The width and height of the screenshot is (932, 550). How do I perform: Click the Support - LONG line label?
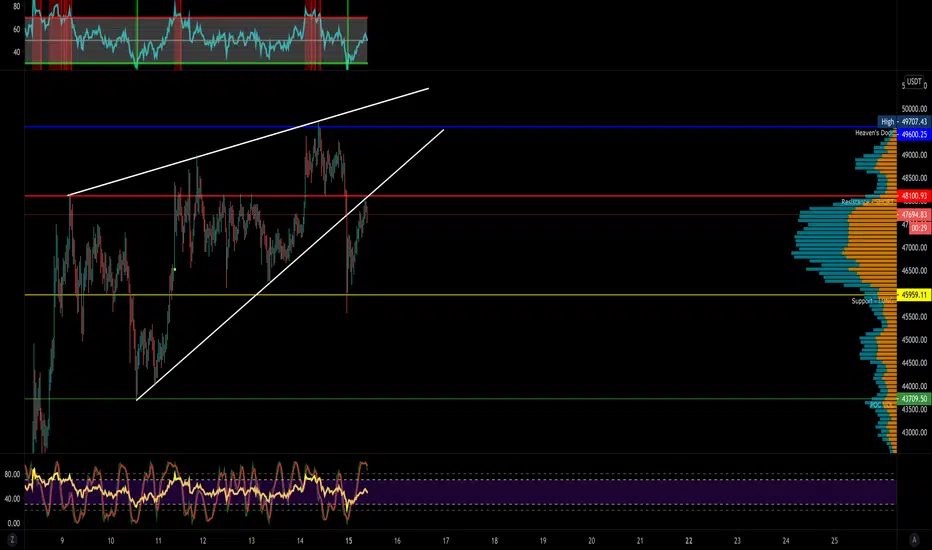pyautogui.click(x=873, y=301)
